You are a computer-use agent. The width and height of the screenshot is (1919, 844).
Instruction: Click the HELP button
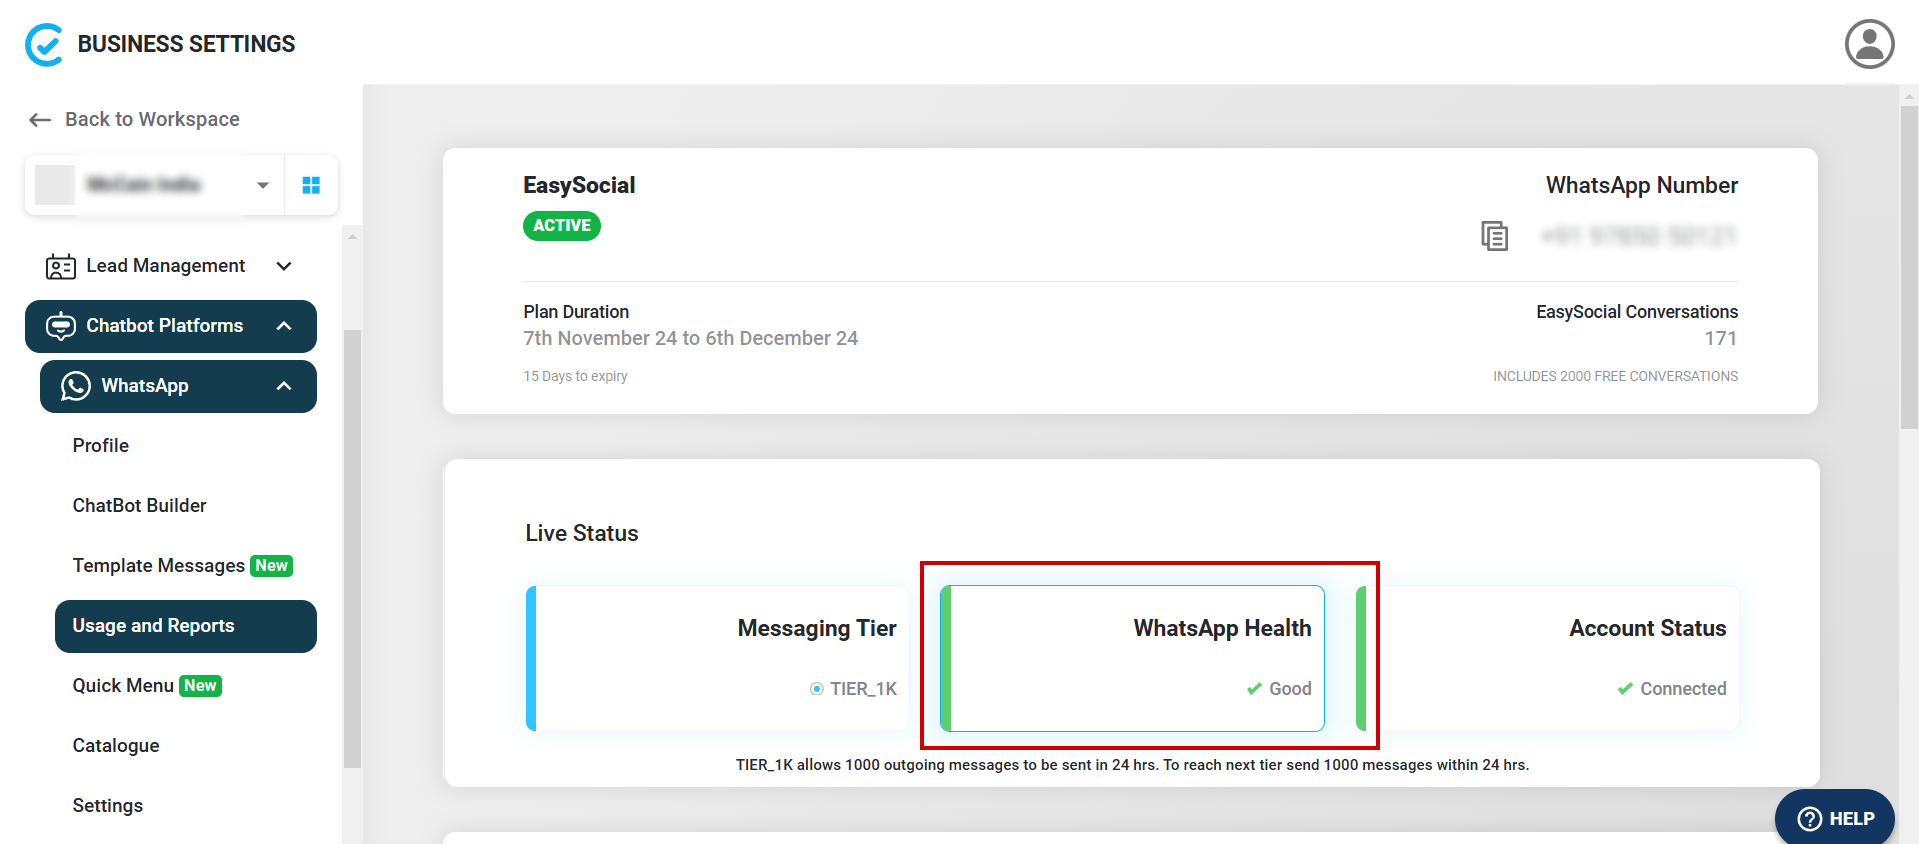click(x=1835, y=818)
